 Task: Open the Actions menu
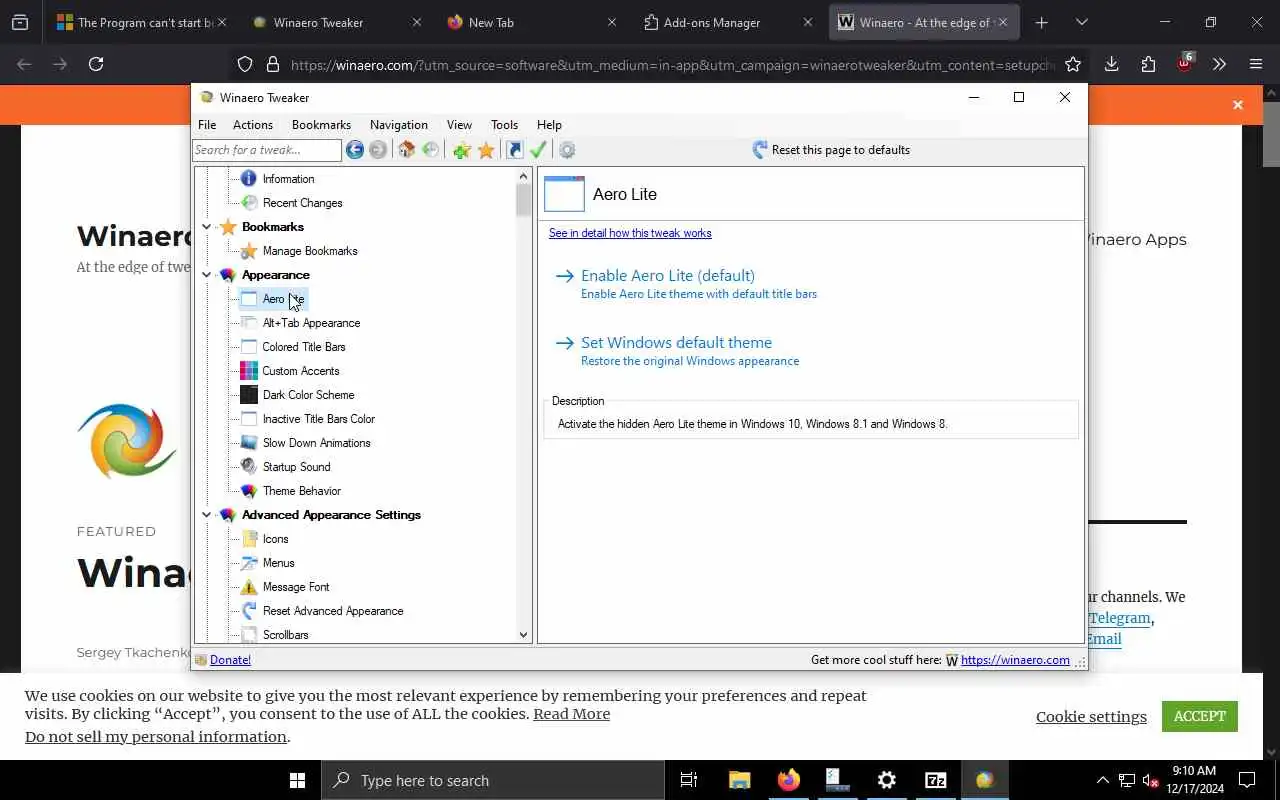click(x=253, y=125)
